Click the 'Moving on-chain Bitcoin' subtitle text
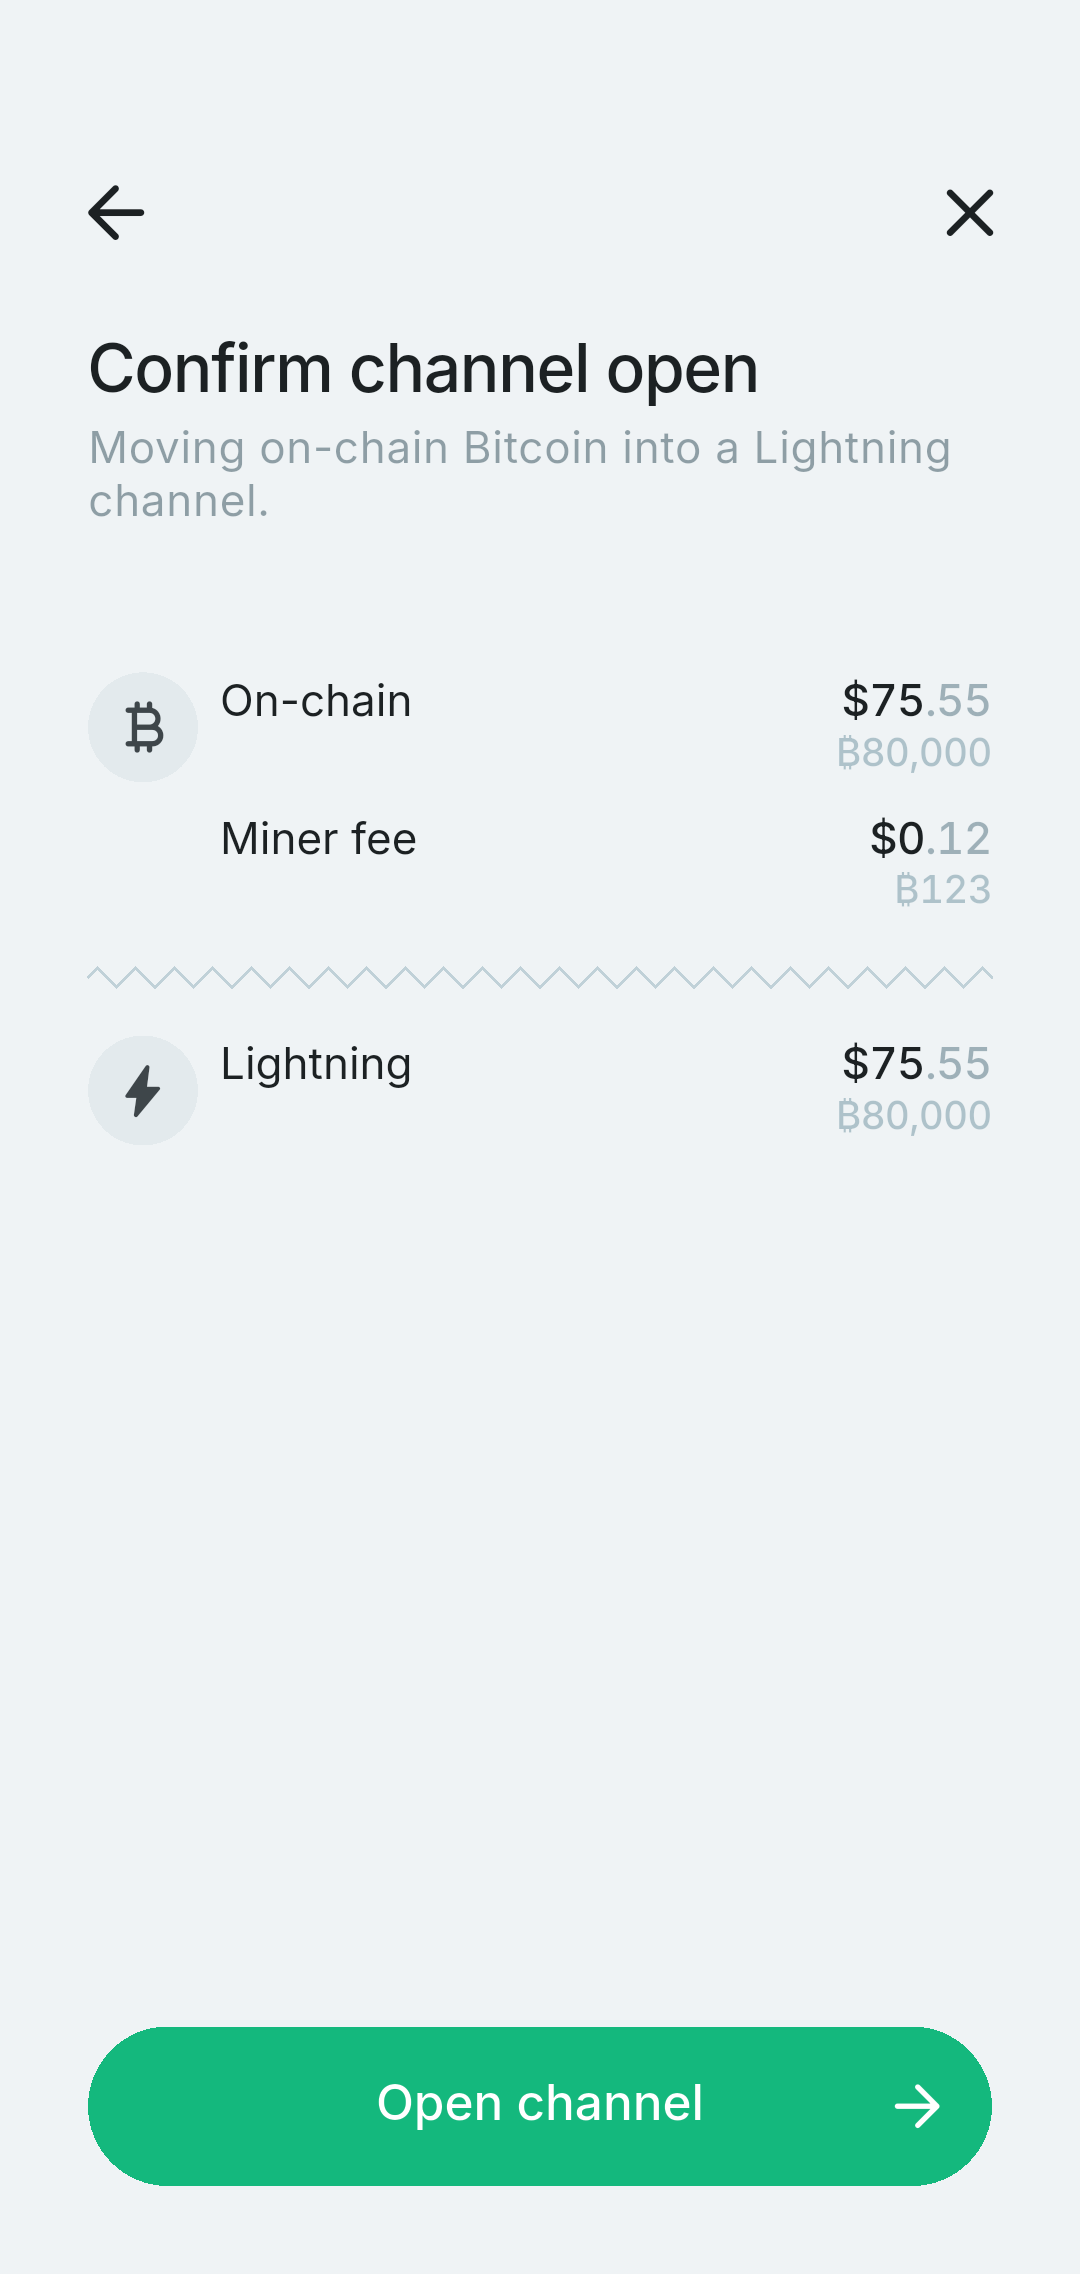 [519, 474]
